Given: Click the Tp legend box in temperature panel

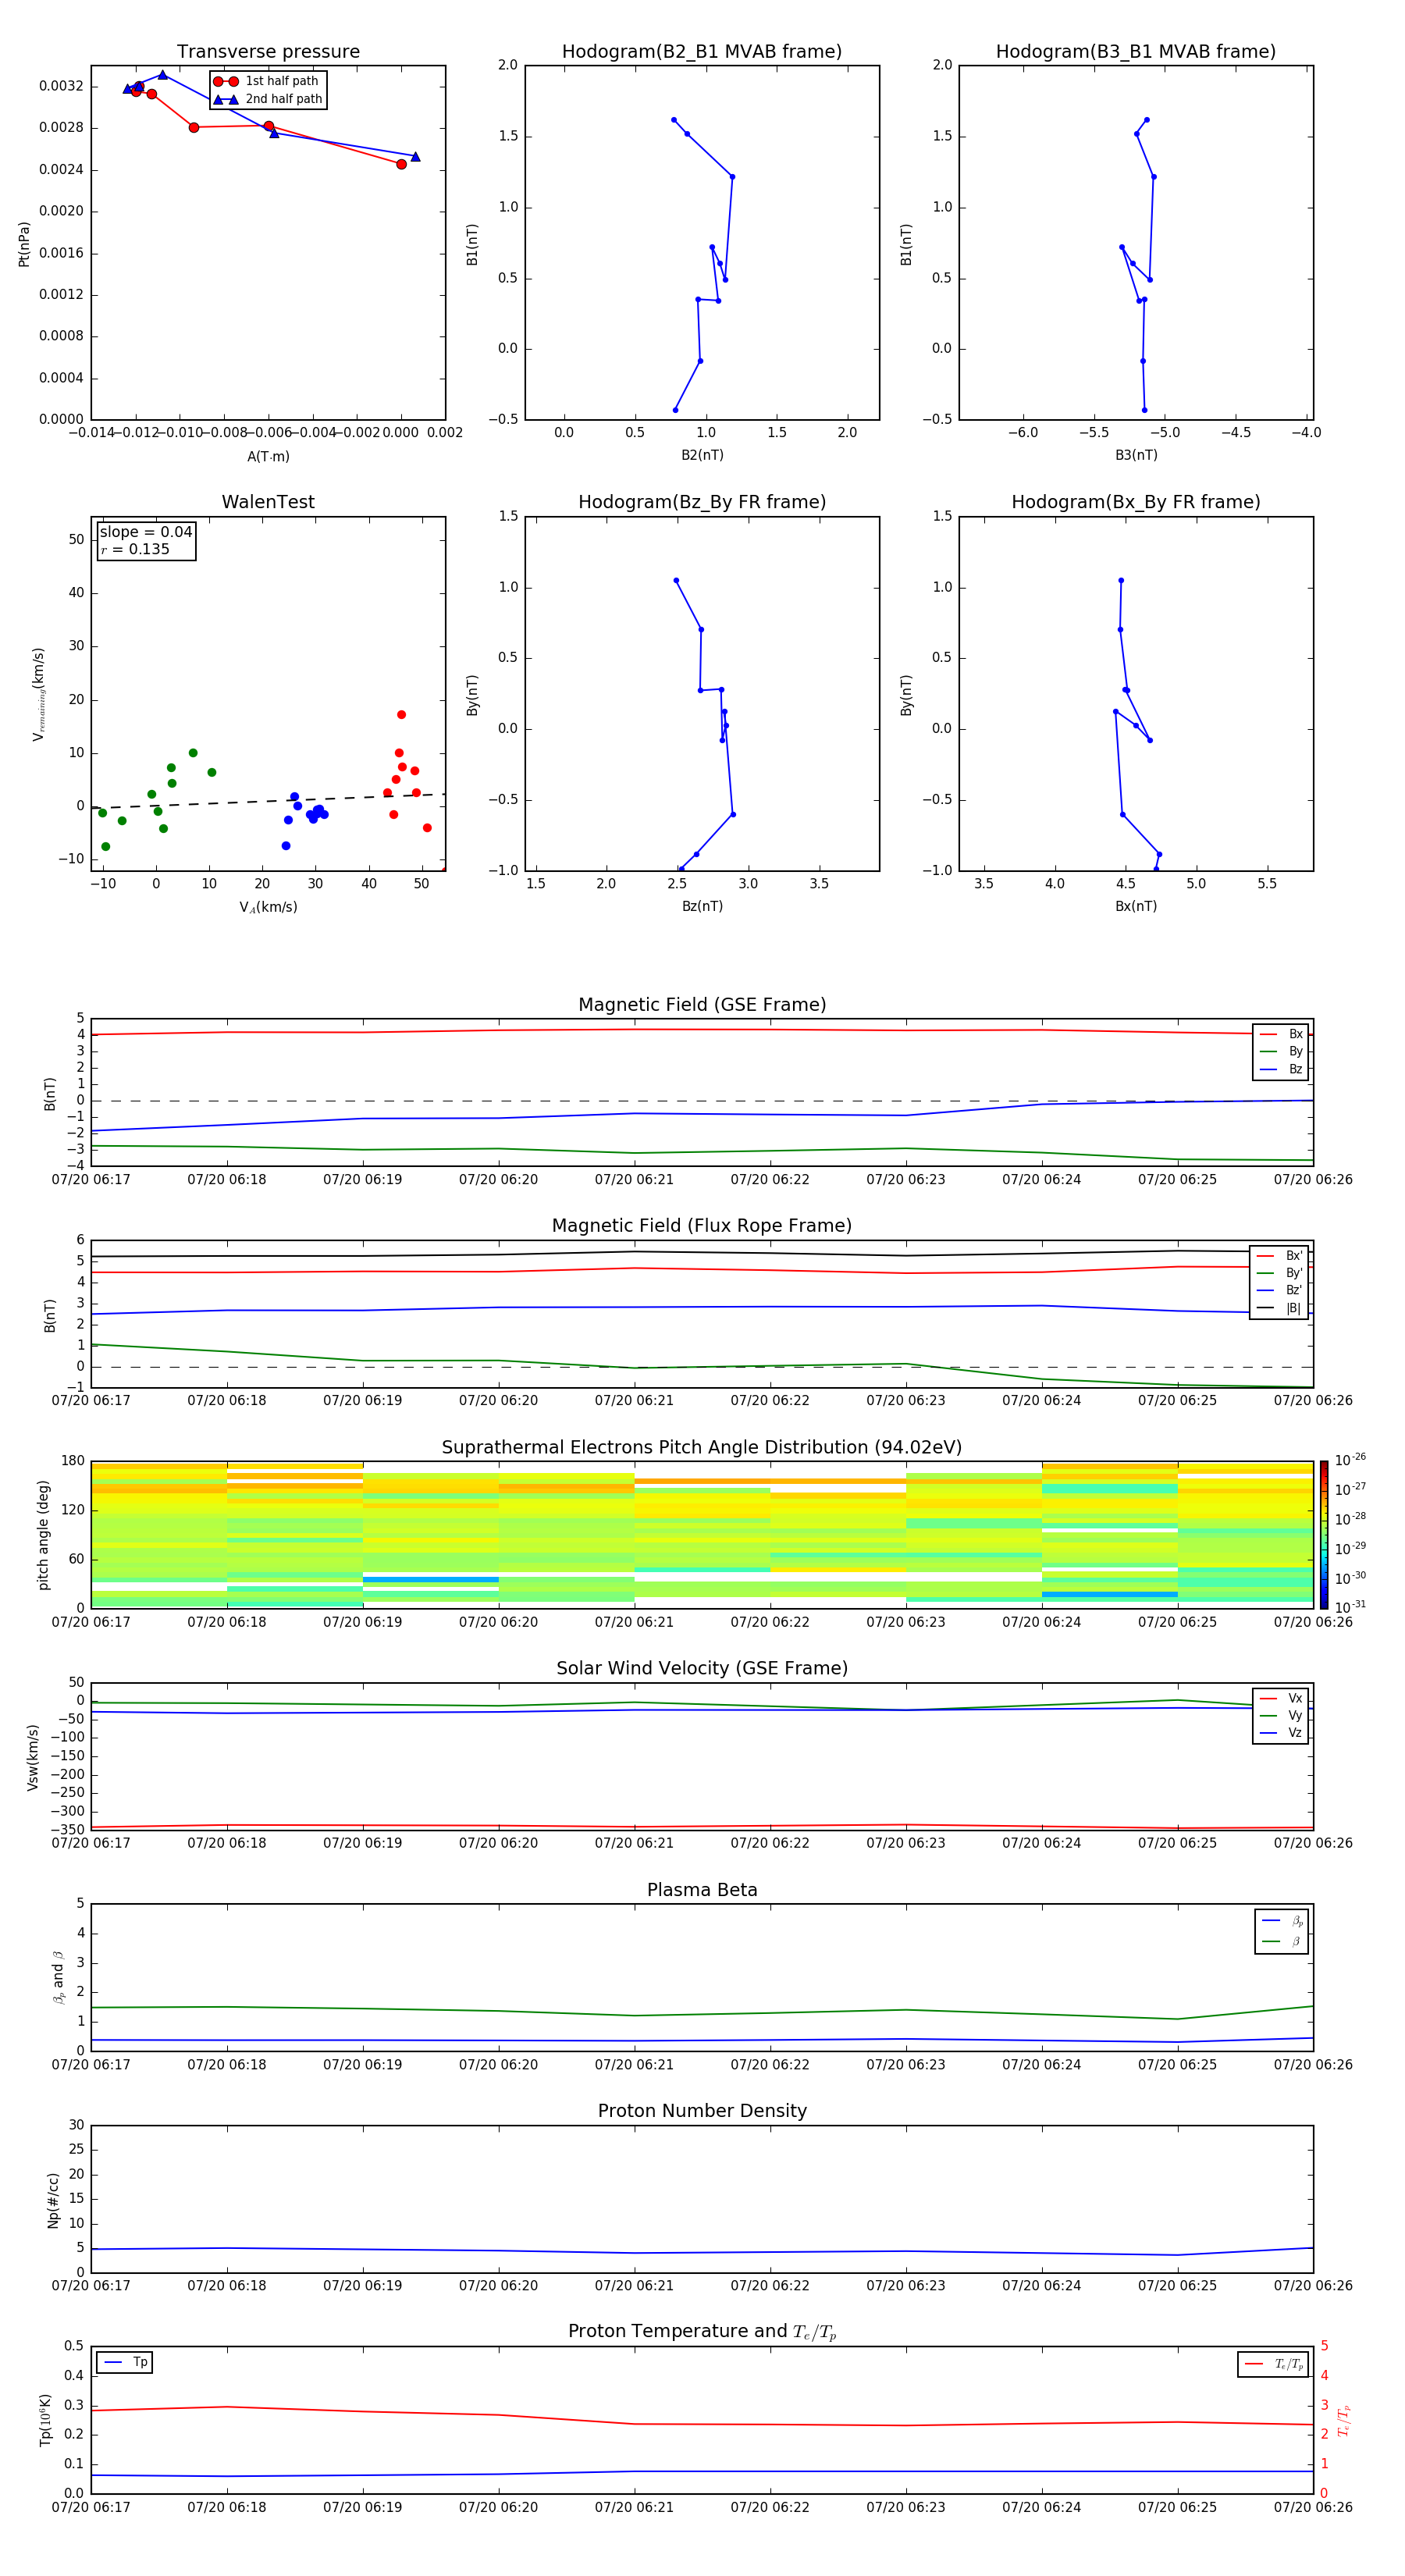Looking at the screenshot, I should 125,2363.
